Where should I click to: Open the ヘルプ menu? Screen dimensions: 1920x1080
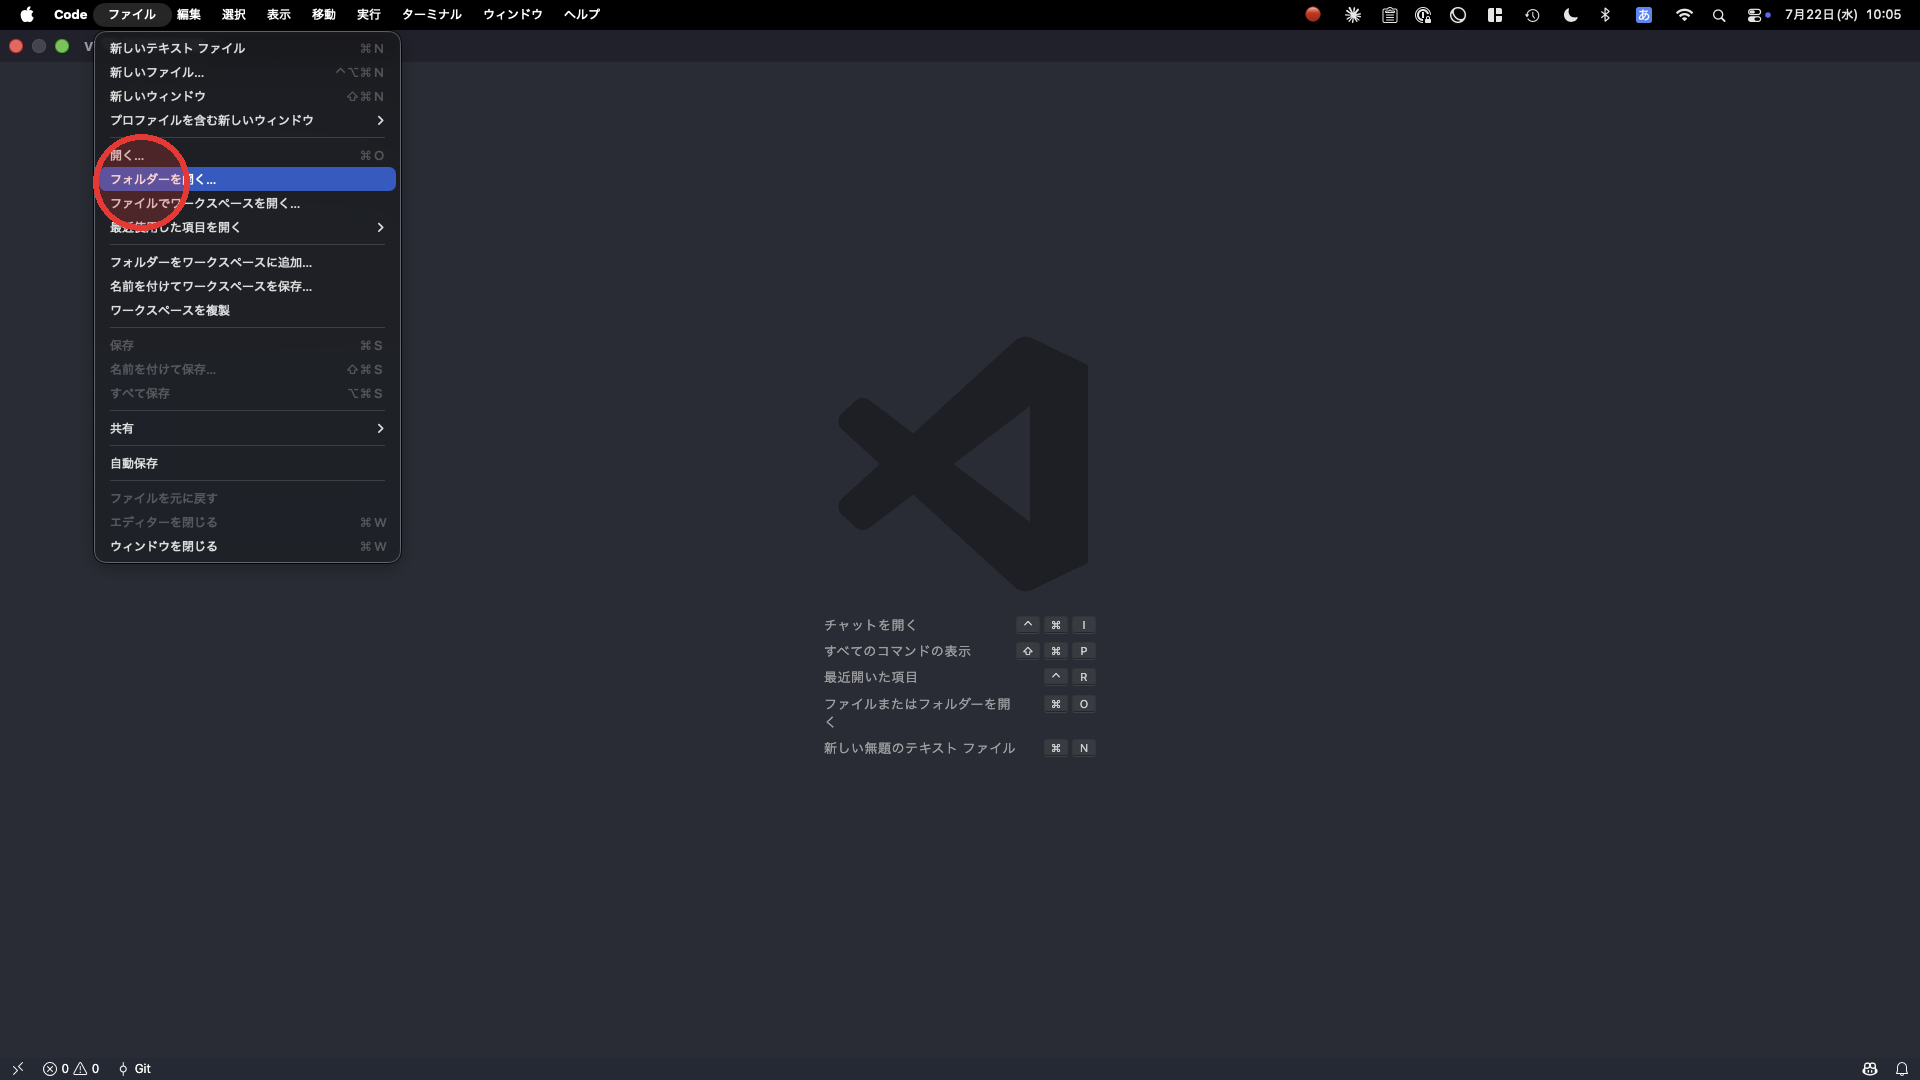[x=582, y=14]
